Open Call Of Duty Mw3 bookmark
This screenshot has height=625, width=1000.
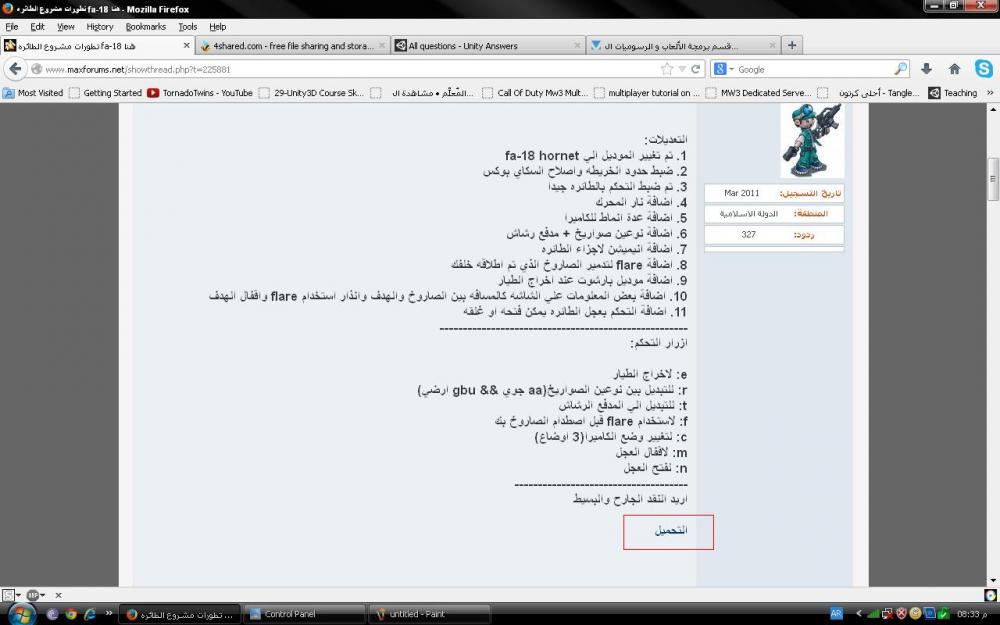coord(535,92)
